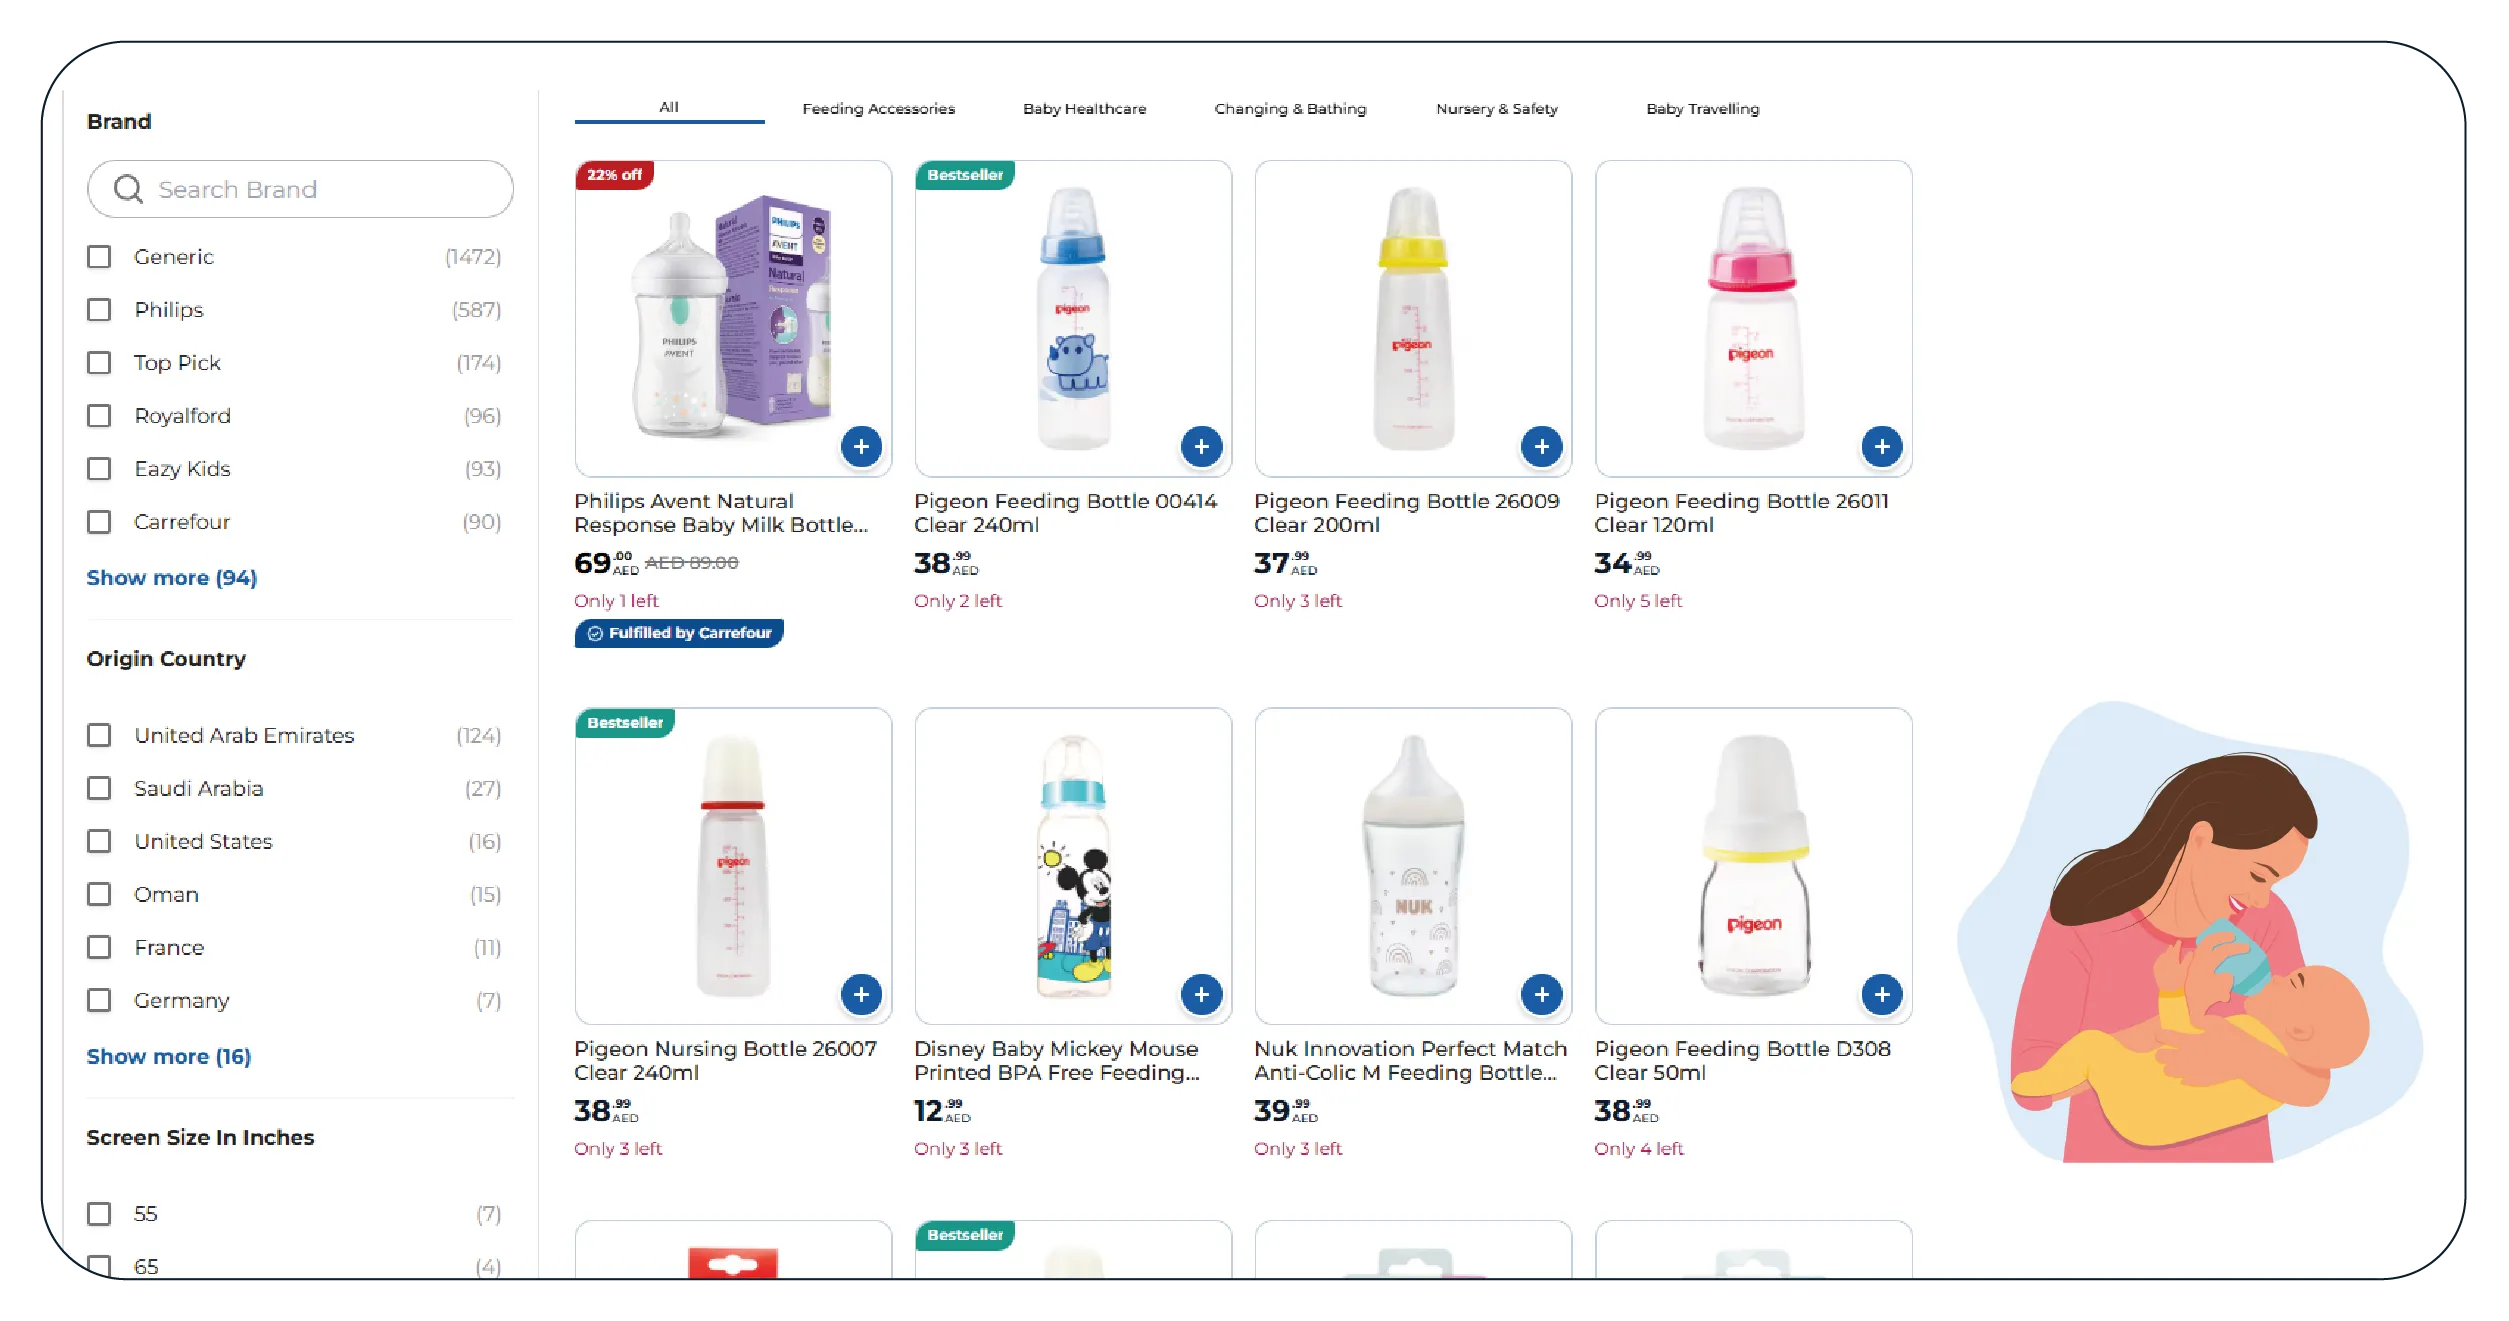The width and height of the screenshot is (2509, 1321).
Task: Open the Disney Mickey Mouse bottle thumbnail
Action: [1073, 866]
